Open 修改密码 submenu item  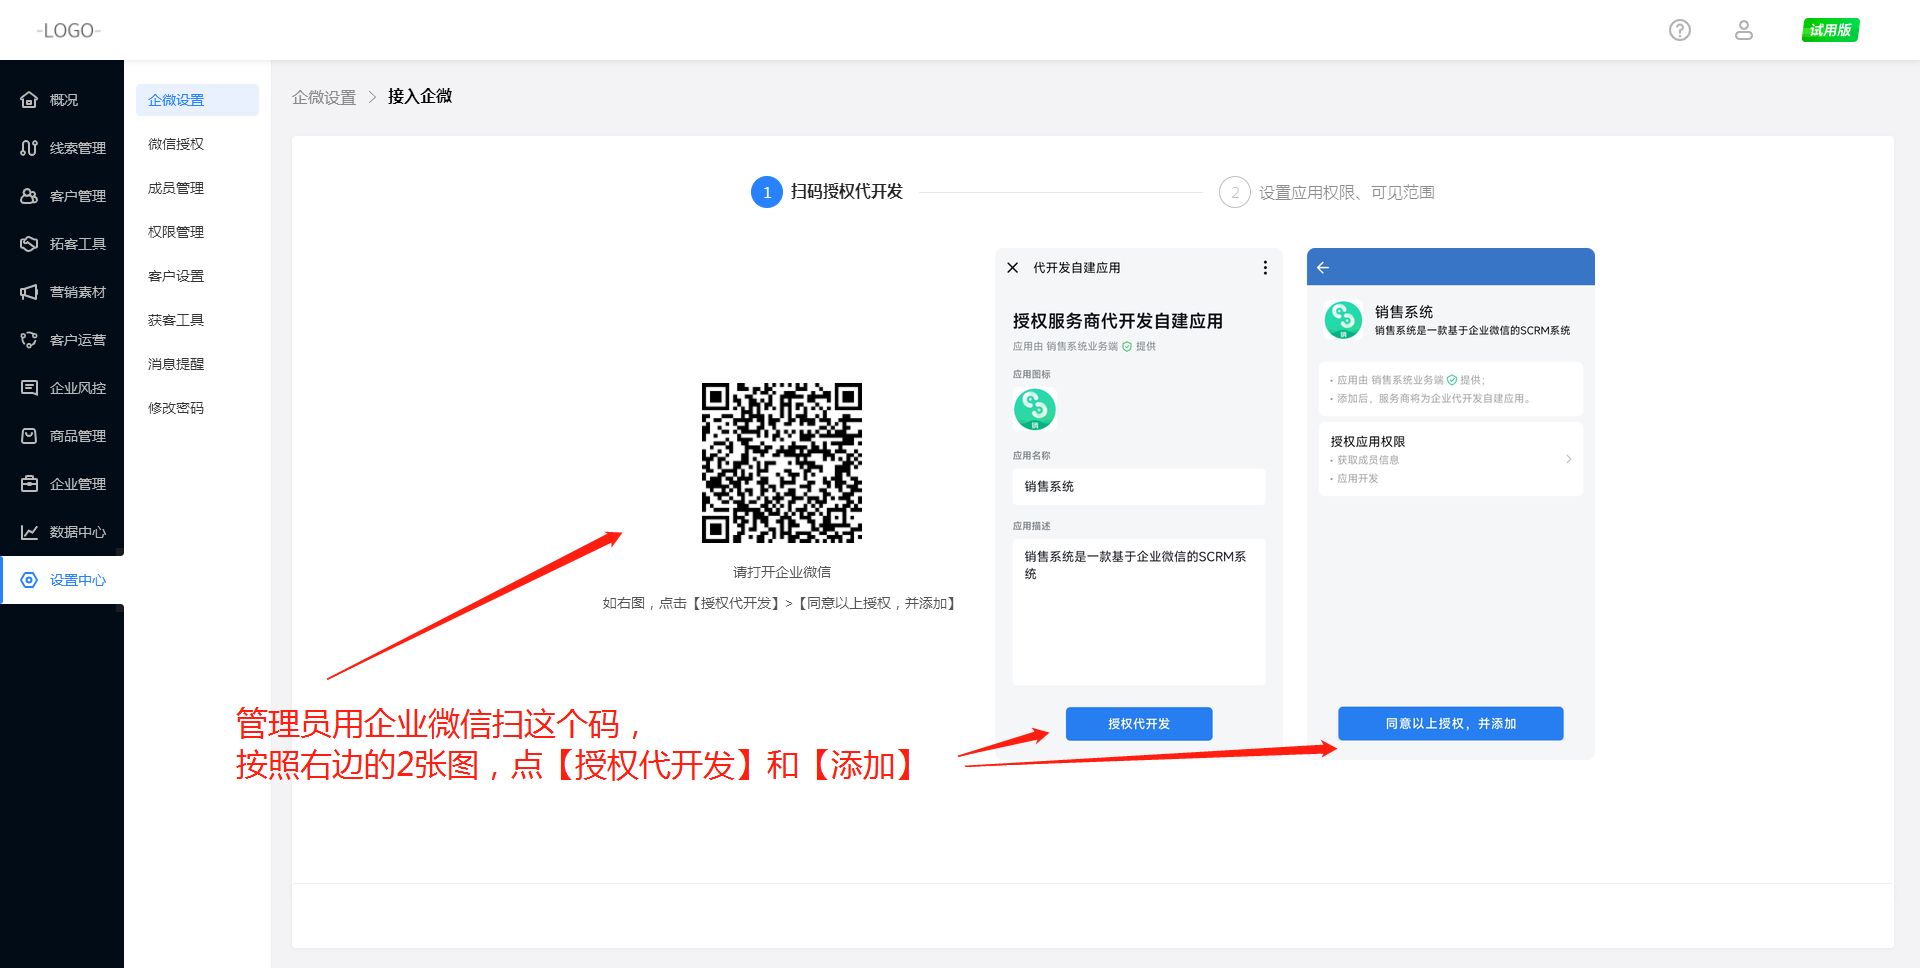point(176,408)
